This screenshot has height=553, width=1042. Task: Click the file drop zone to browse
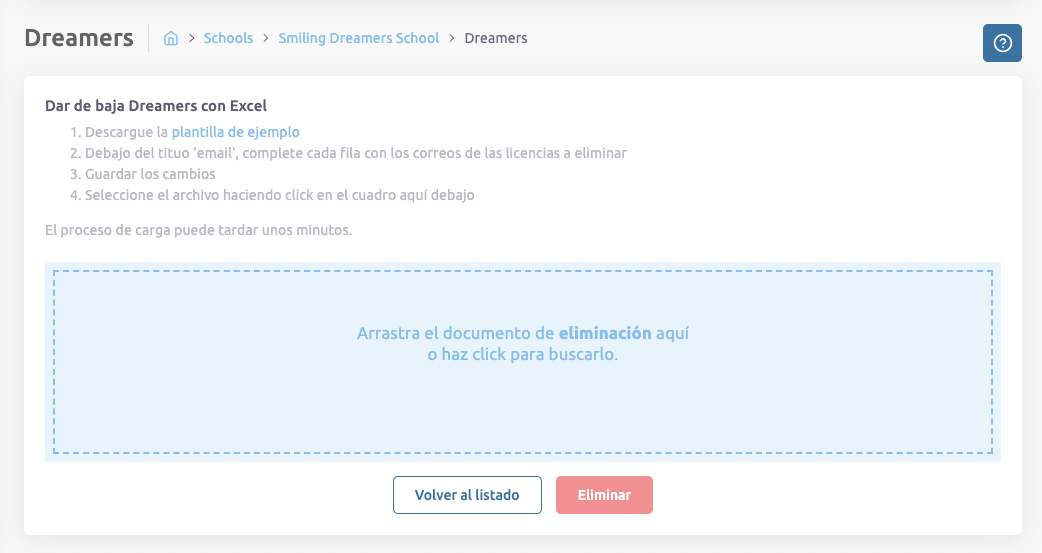click(x=522, y=410)
